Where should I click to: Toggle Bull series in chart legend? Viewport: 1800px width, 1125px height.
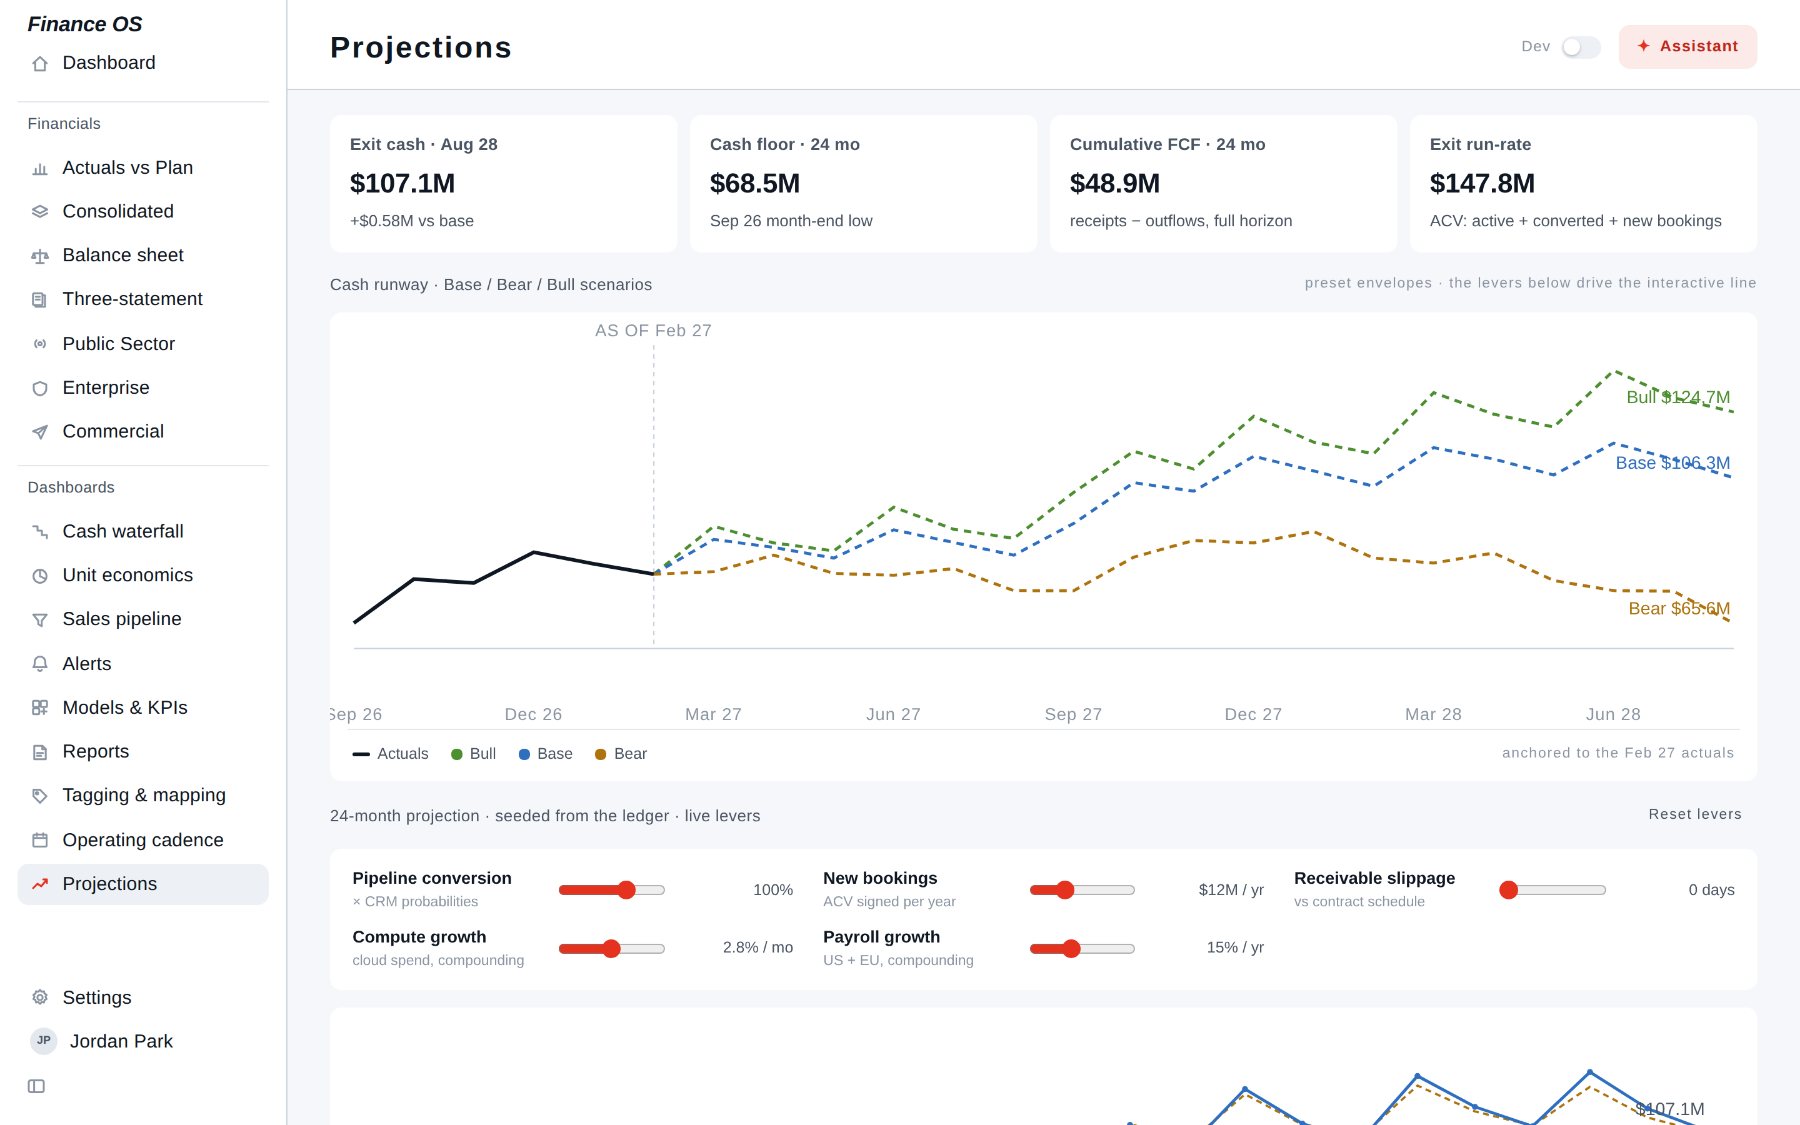[473, 754]
